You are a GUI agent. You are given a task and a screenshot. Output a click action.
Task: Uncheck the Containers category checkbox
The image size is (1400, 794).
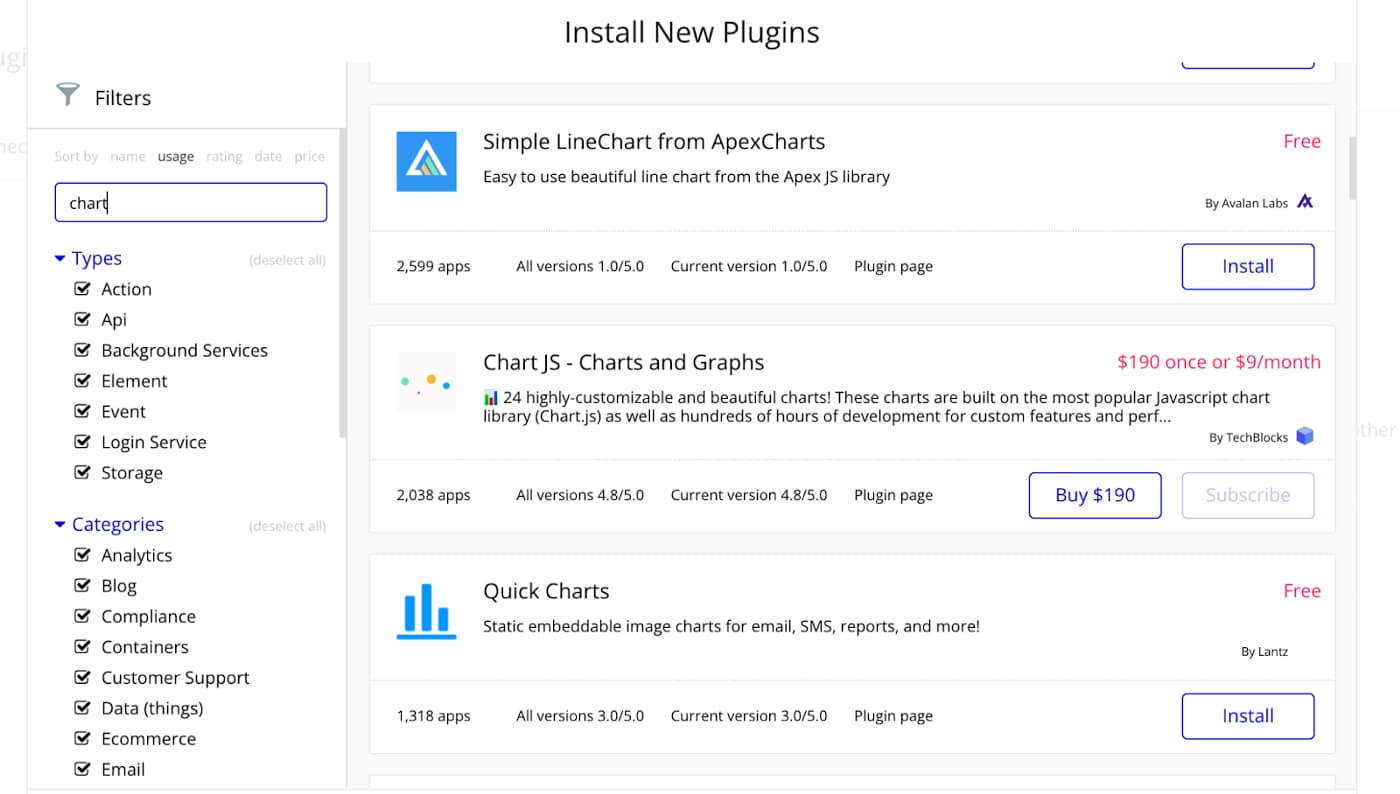[83, 647]
